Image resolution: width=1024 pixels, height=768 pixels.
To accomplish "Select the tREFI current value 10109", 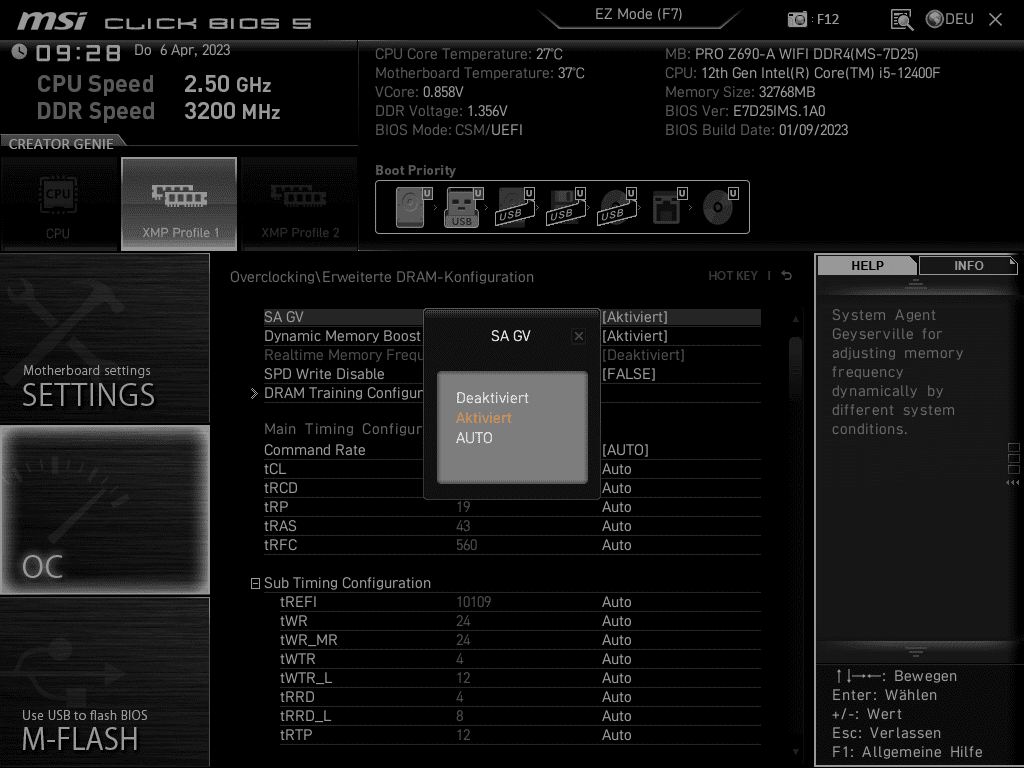I will pyautogui.click(x=473, y=601).
